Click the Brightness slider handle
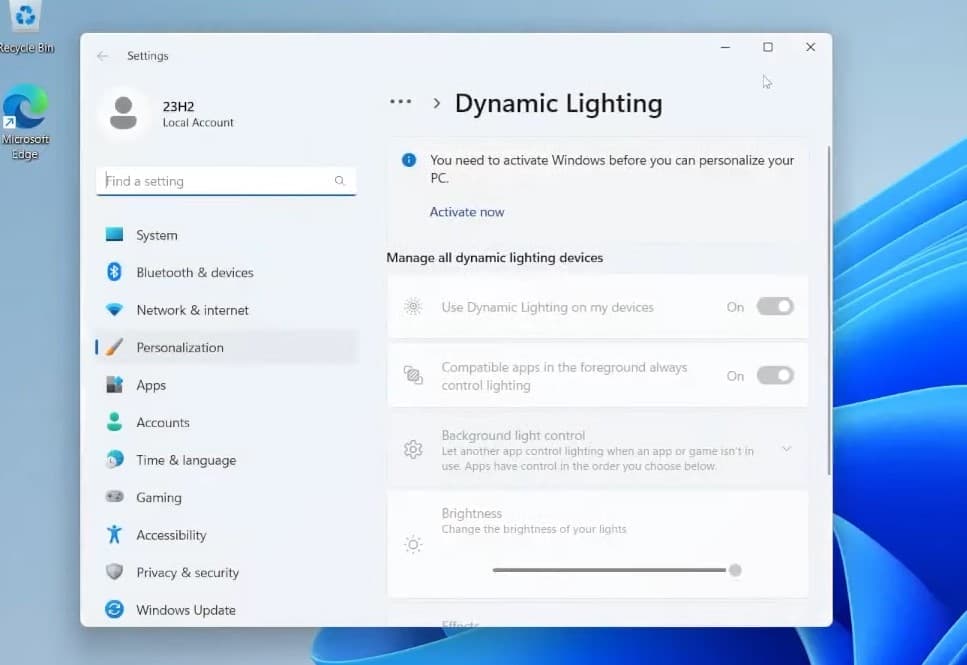Image resolution: width=967 pixels, height=665 pixels. [x=735, y=570]
